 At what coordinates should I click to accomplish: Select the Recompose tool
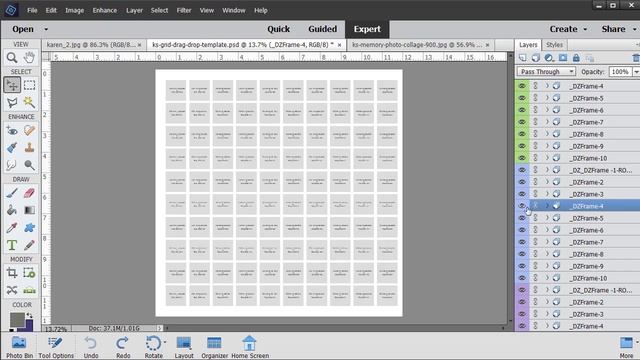coord(29,273)
